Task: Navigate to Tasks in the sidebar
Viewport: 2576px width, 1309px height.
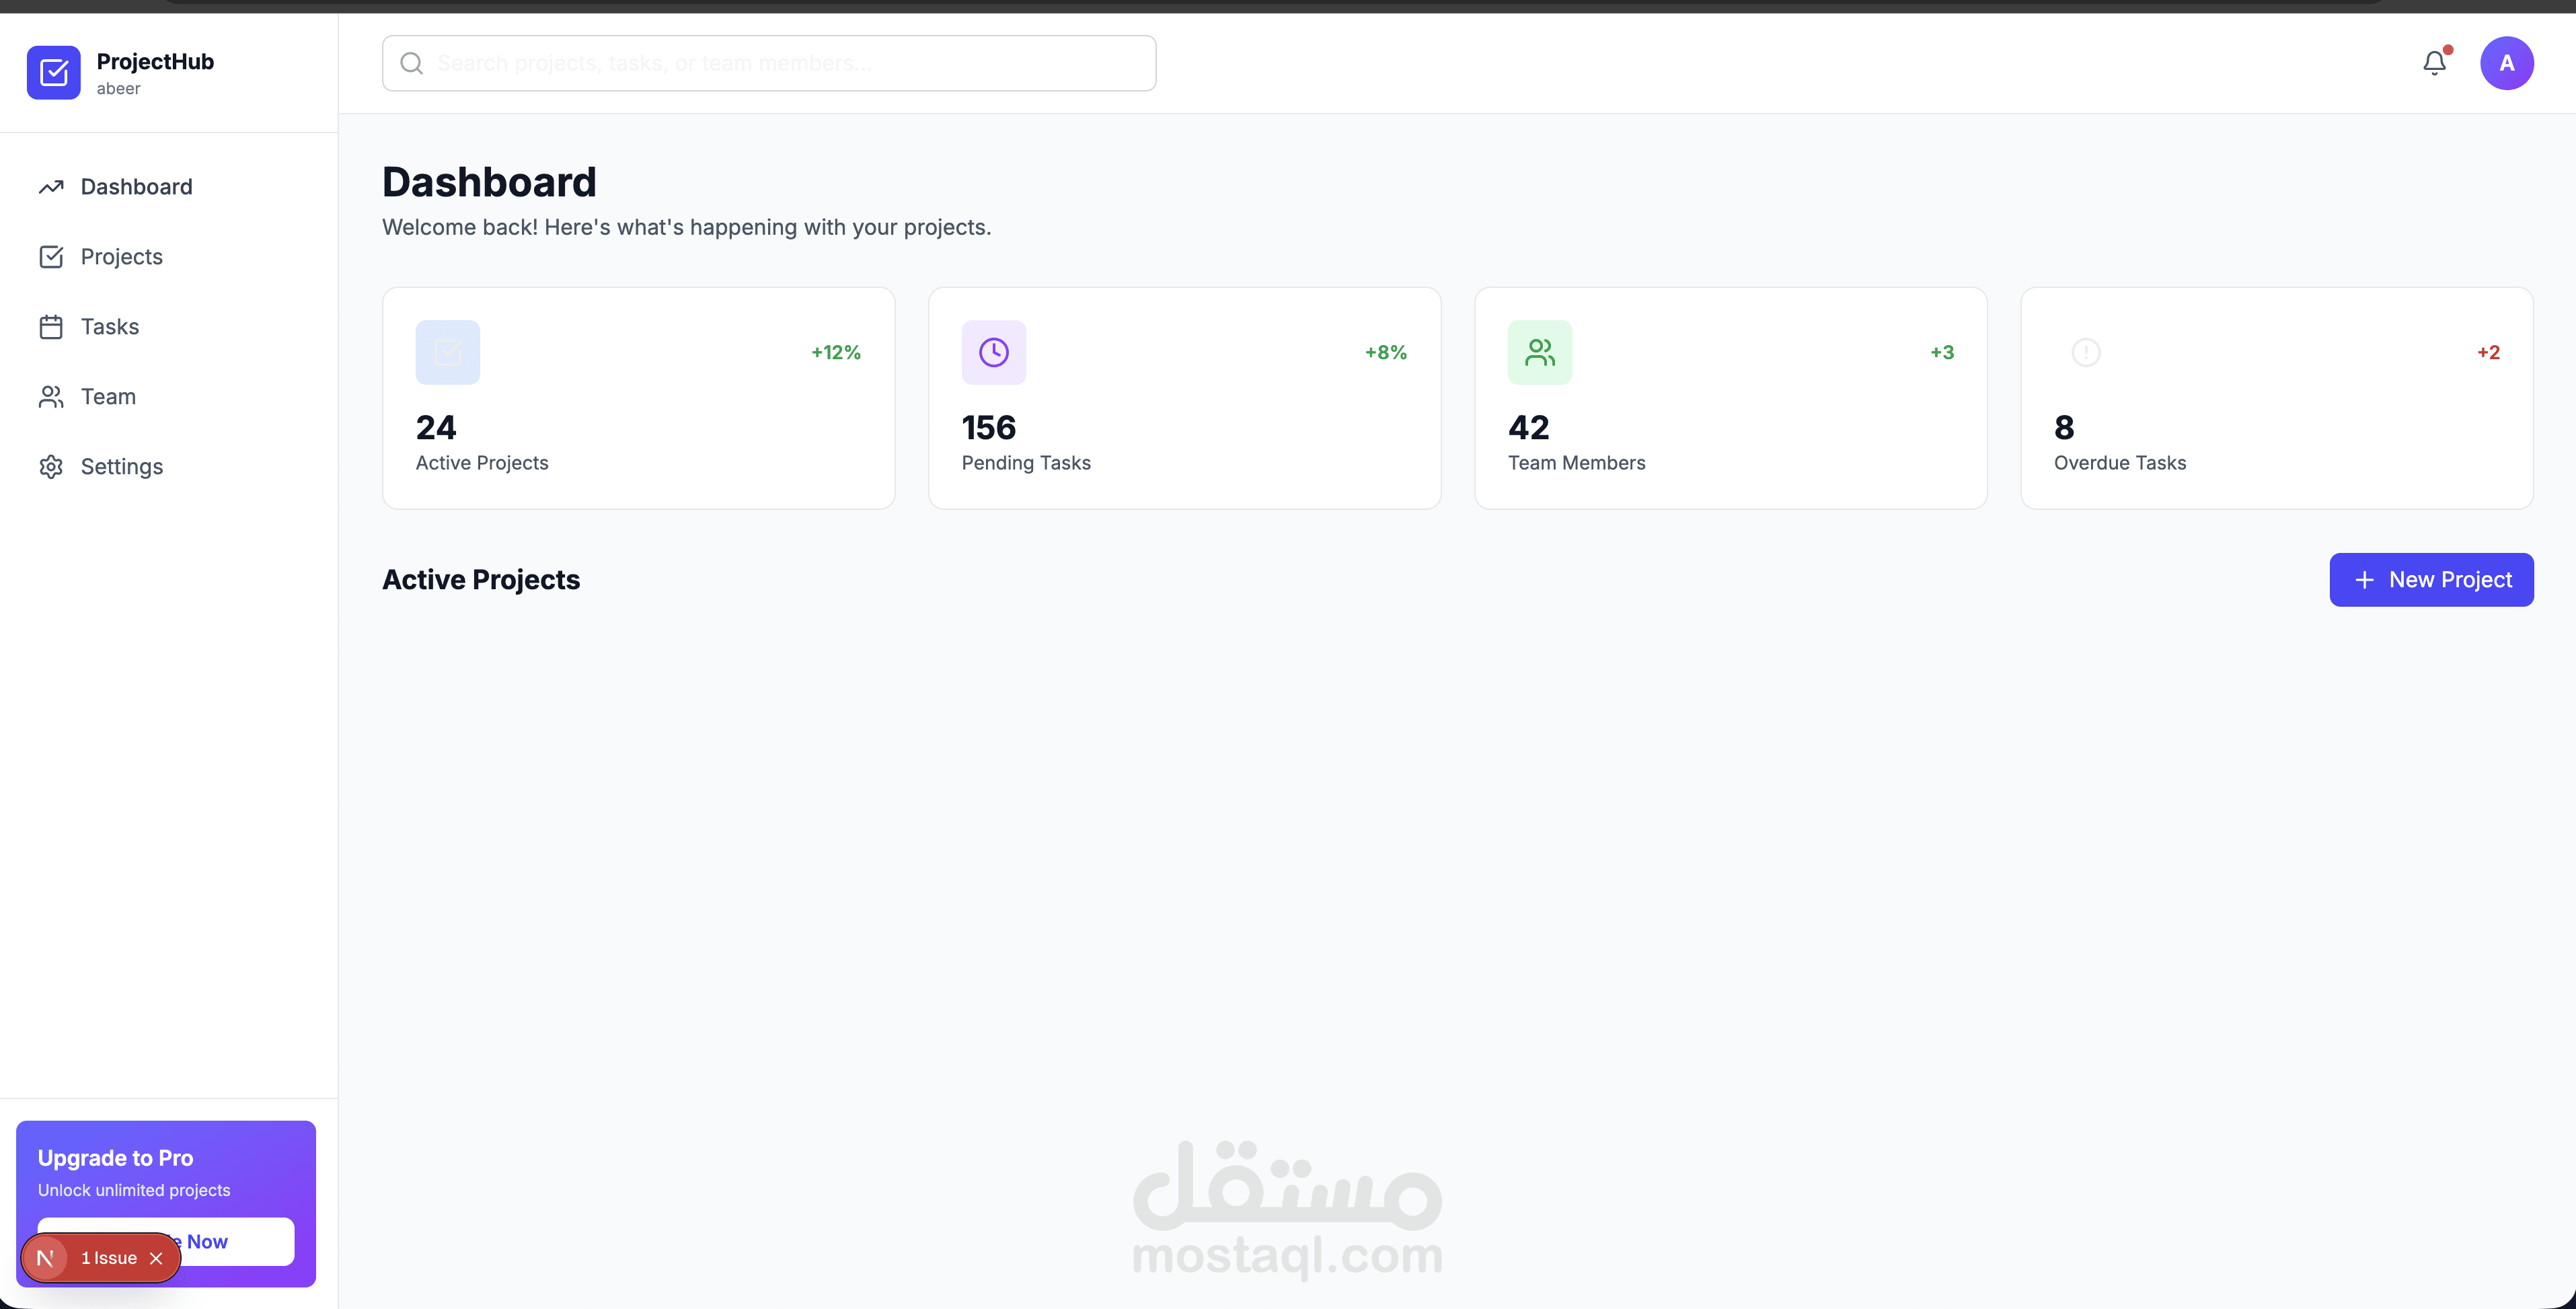Action: (x=169, y=327)
